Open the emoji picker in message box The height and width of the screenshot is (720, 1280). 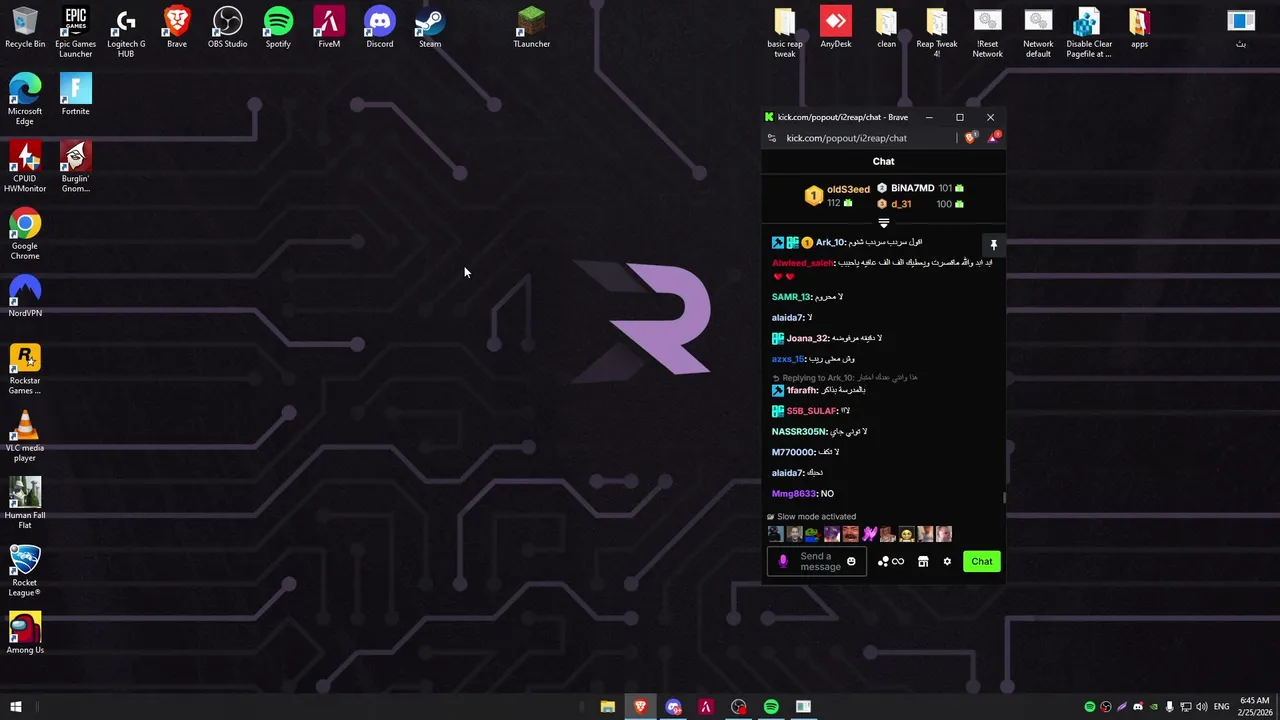(851, 562)
